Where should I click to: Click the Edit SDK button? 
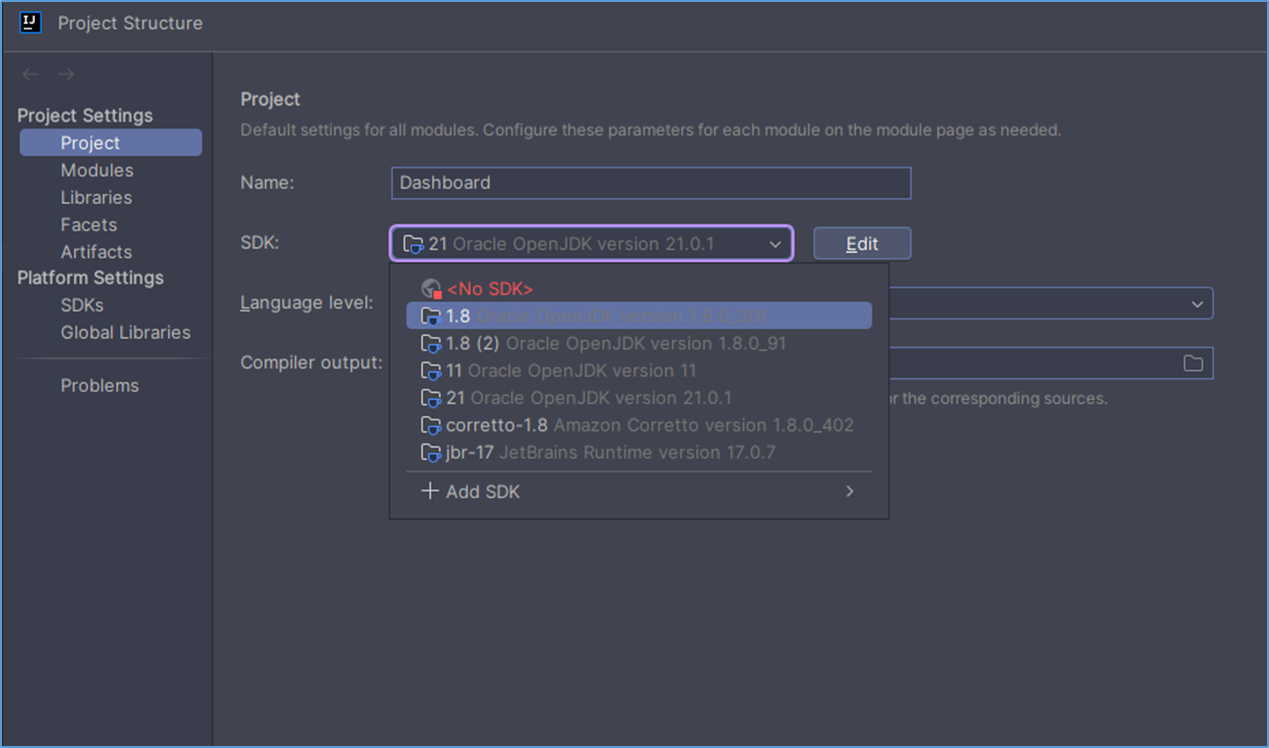pos(862,244)
